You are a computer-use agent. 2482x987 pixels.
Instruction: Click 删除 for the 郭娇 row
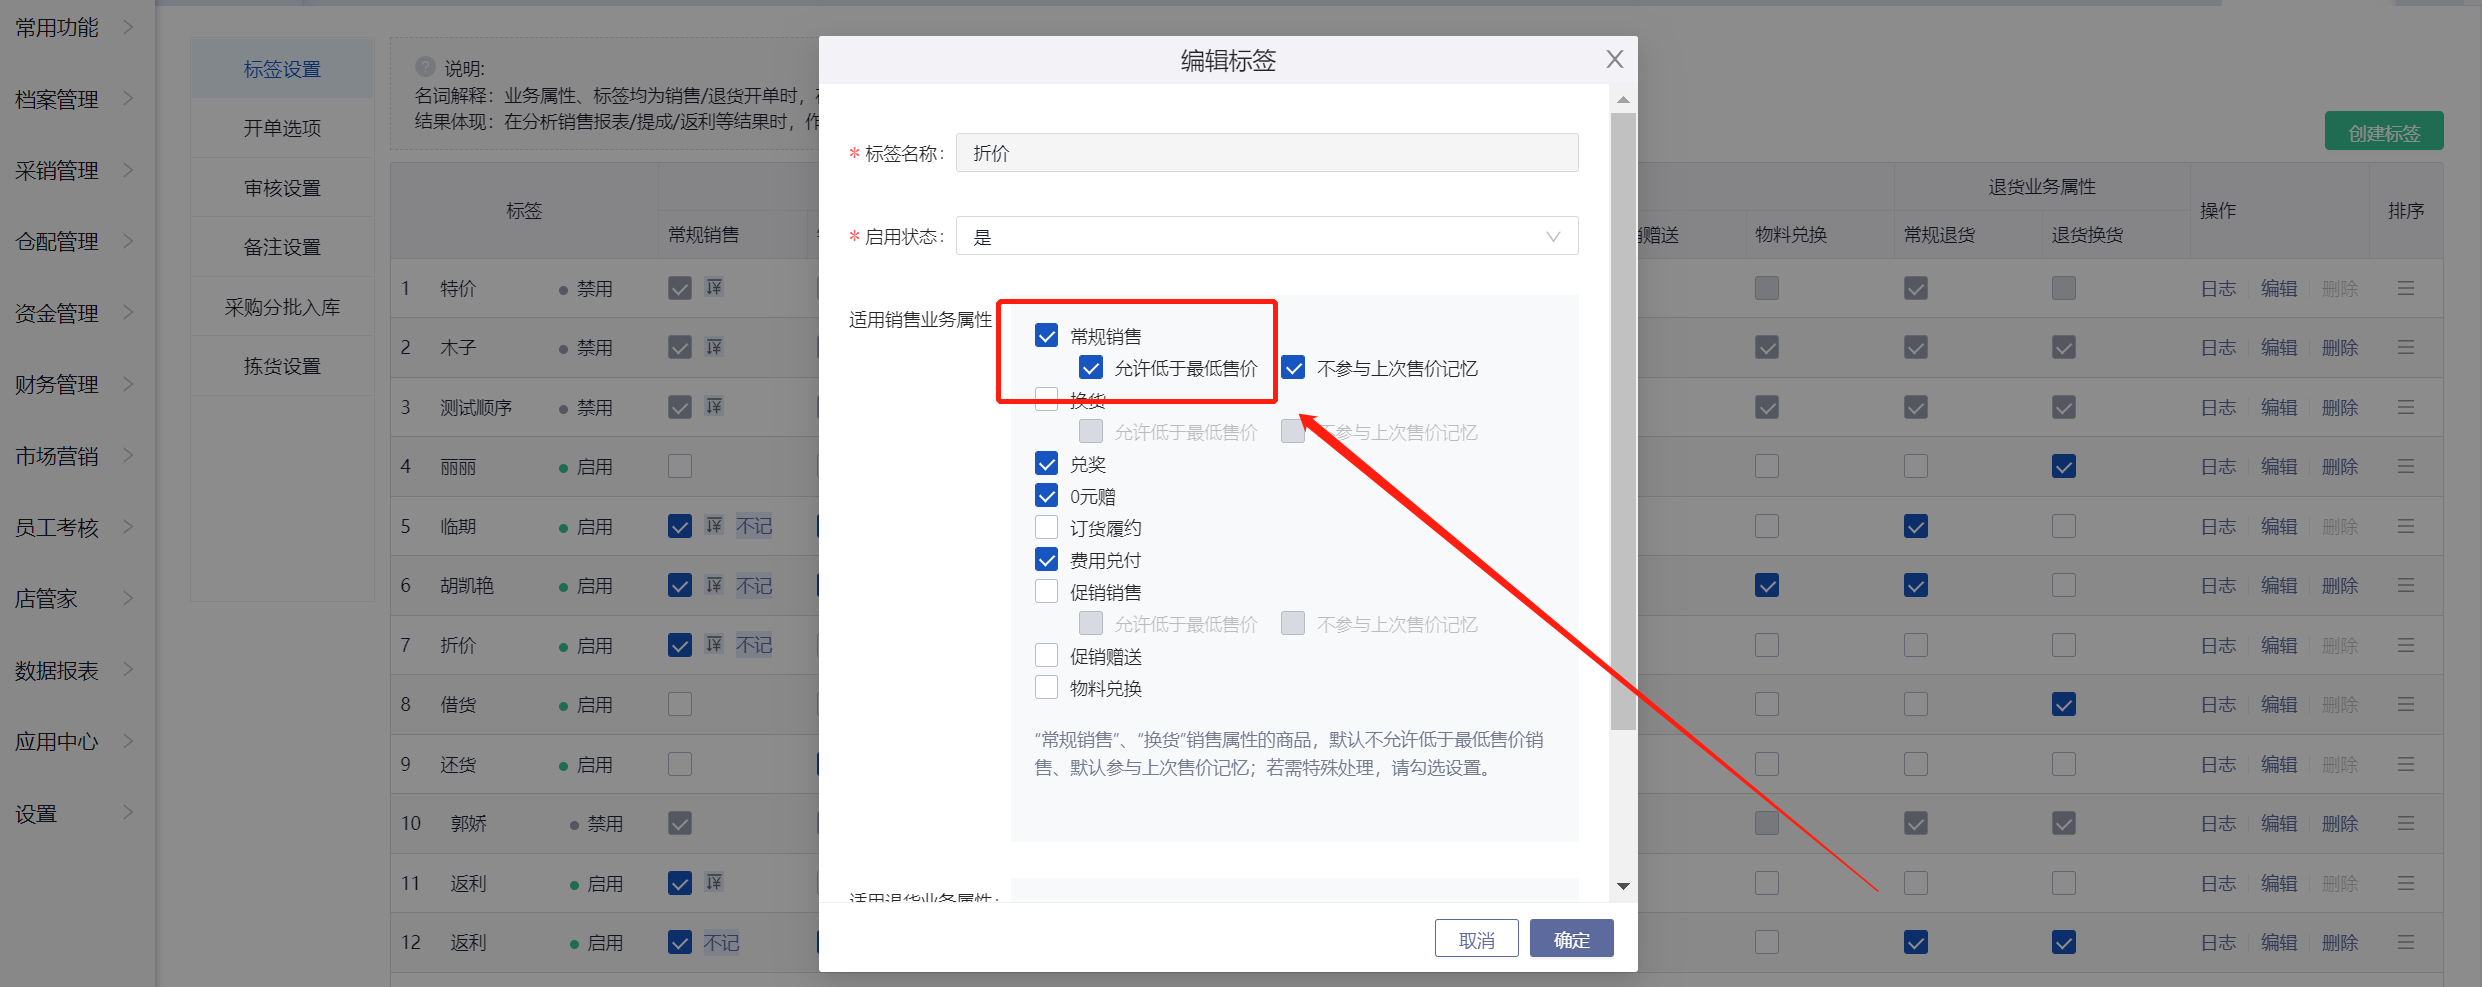(2340, 823)
